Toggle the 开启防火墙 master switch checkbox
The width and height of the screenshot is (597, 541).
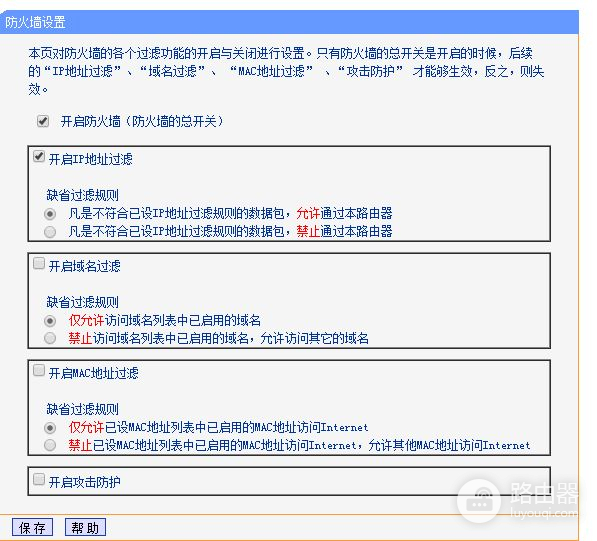pyautogui.click(x=43, y=121)
